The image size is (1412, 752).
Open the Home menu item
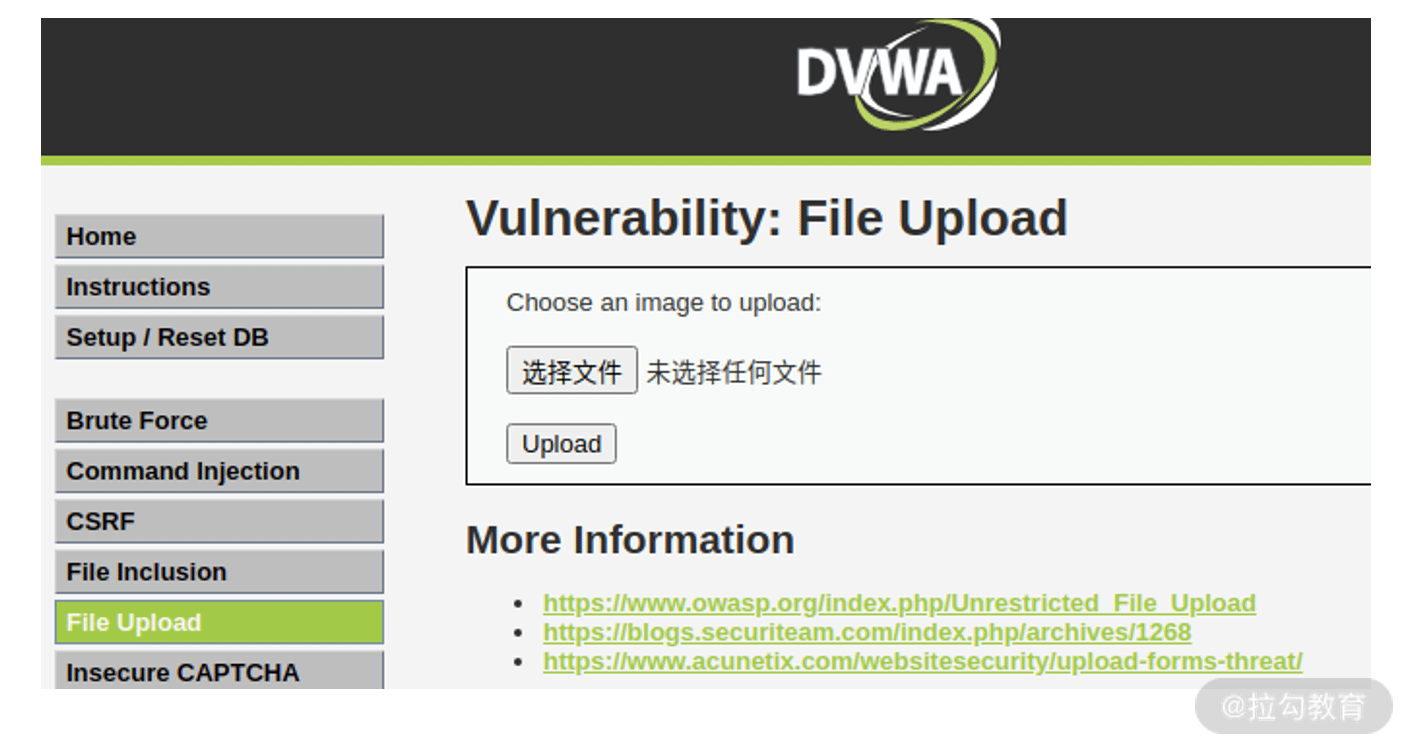(x=219, y=237)
